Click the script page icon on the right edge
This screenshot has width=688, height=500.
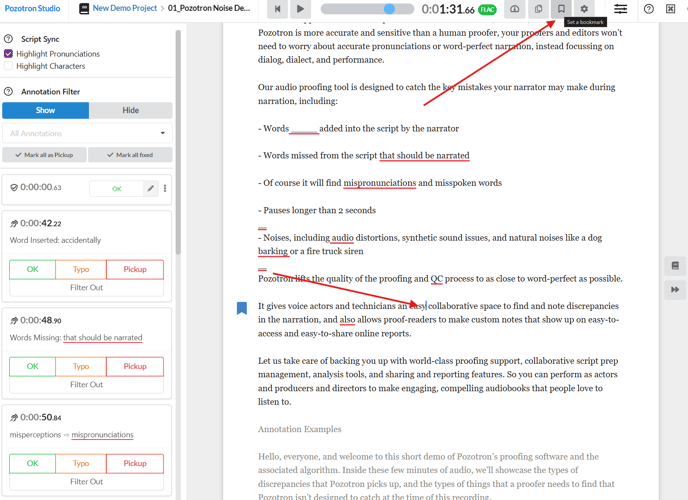coord(675,266)
